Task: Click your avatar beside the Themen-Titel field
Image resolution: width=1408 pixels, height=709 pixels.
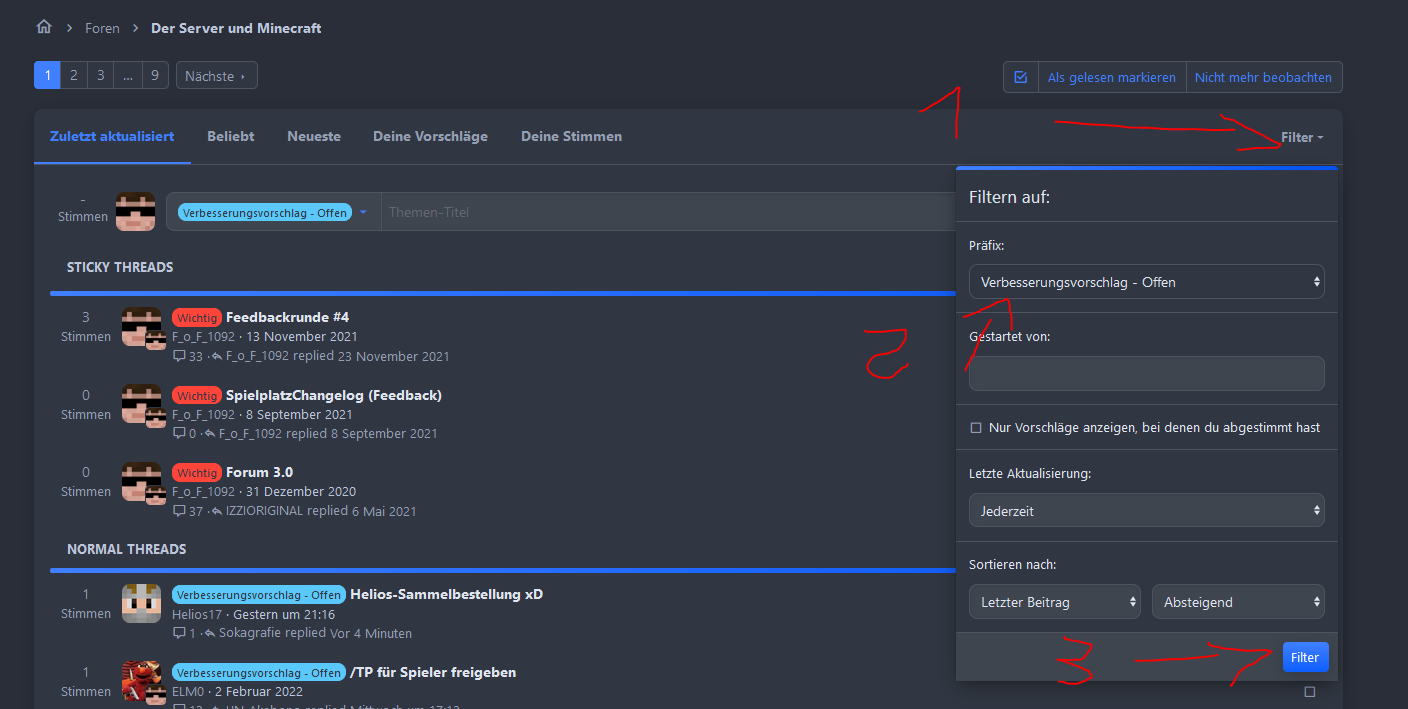Action: tap(135, 212)
